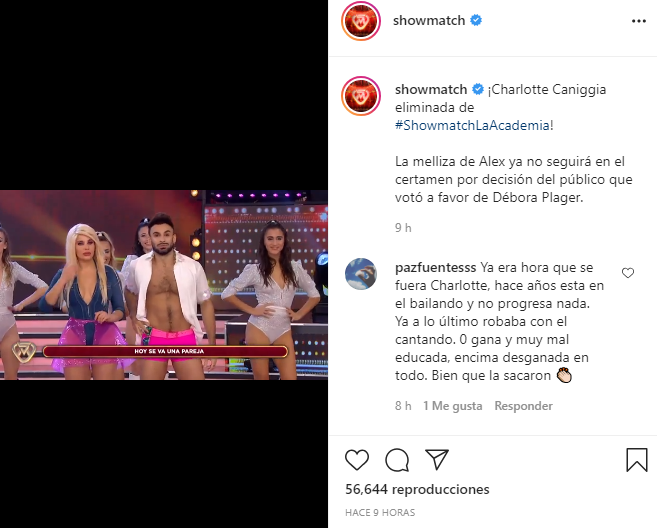Like the pazfuentesss comment heart

click(x=628, y=273)
